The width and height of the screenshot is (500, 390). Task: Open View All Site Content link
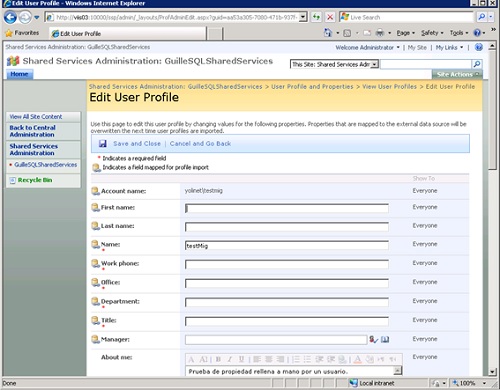tap(36, 117)
